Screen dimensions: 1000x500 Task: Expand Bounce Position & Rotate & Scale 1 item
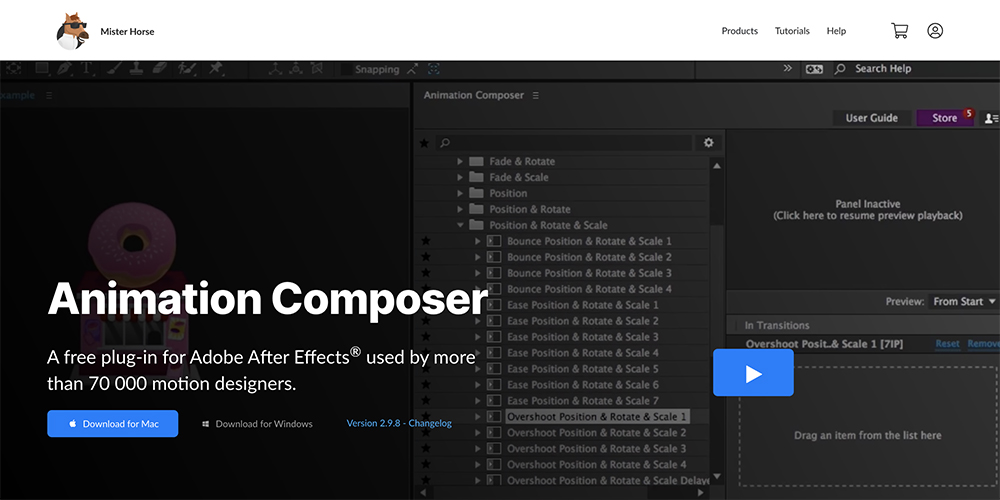coord(478,241)
